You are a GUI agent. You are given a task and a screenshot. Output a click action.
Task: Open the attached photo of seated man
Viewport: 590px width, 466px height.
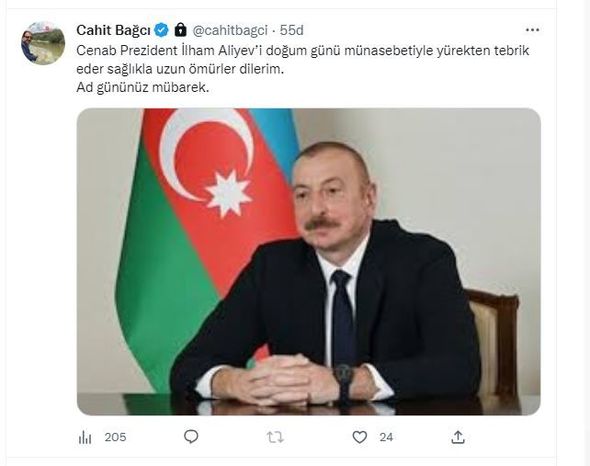tap(309, 262)
